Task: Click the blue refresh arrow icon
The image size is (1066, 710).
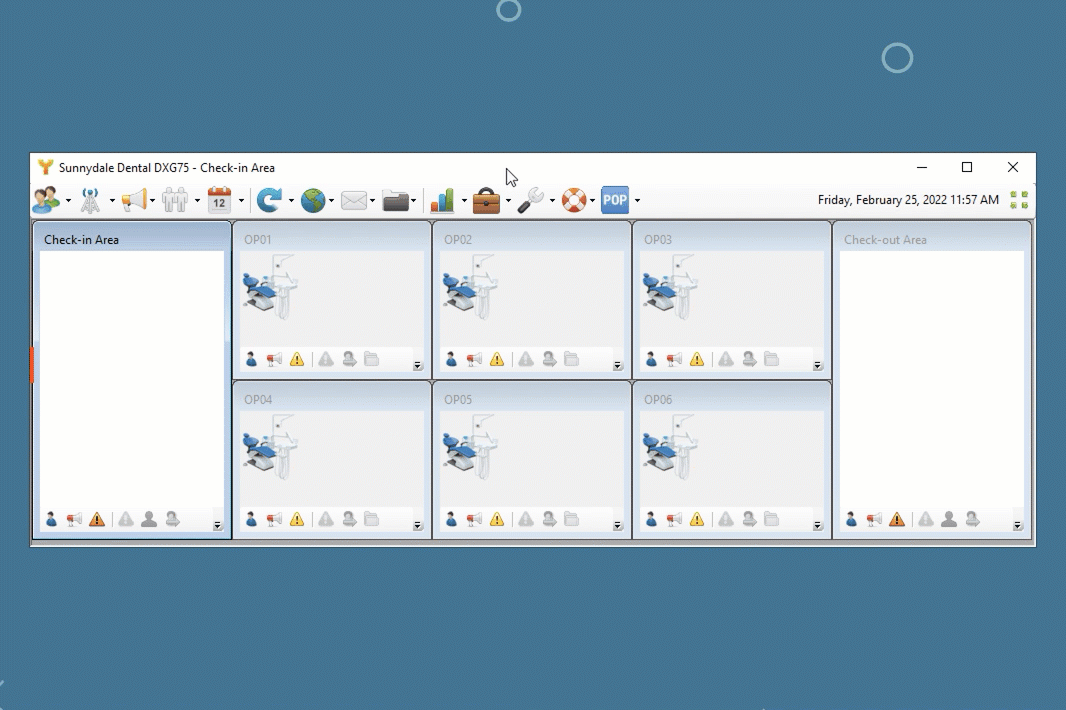Action: tap(269, 200)
